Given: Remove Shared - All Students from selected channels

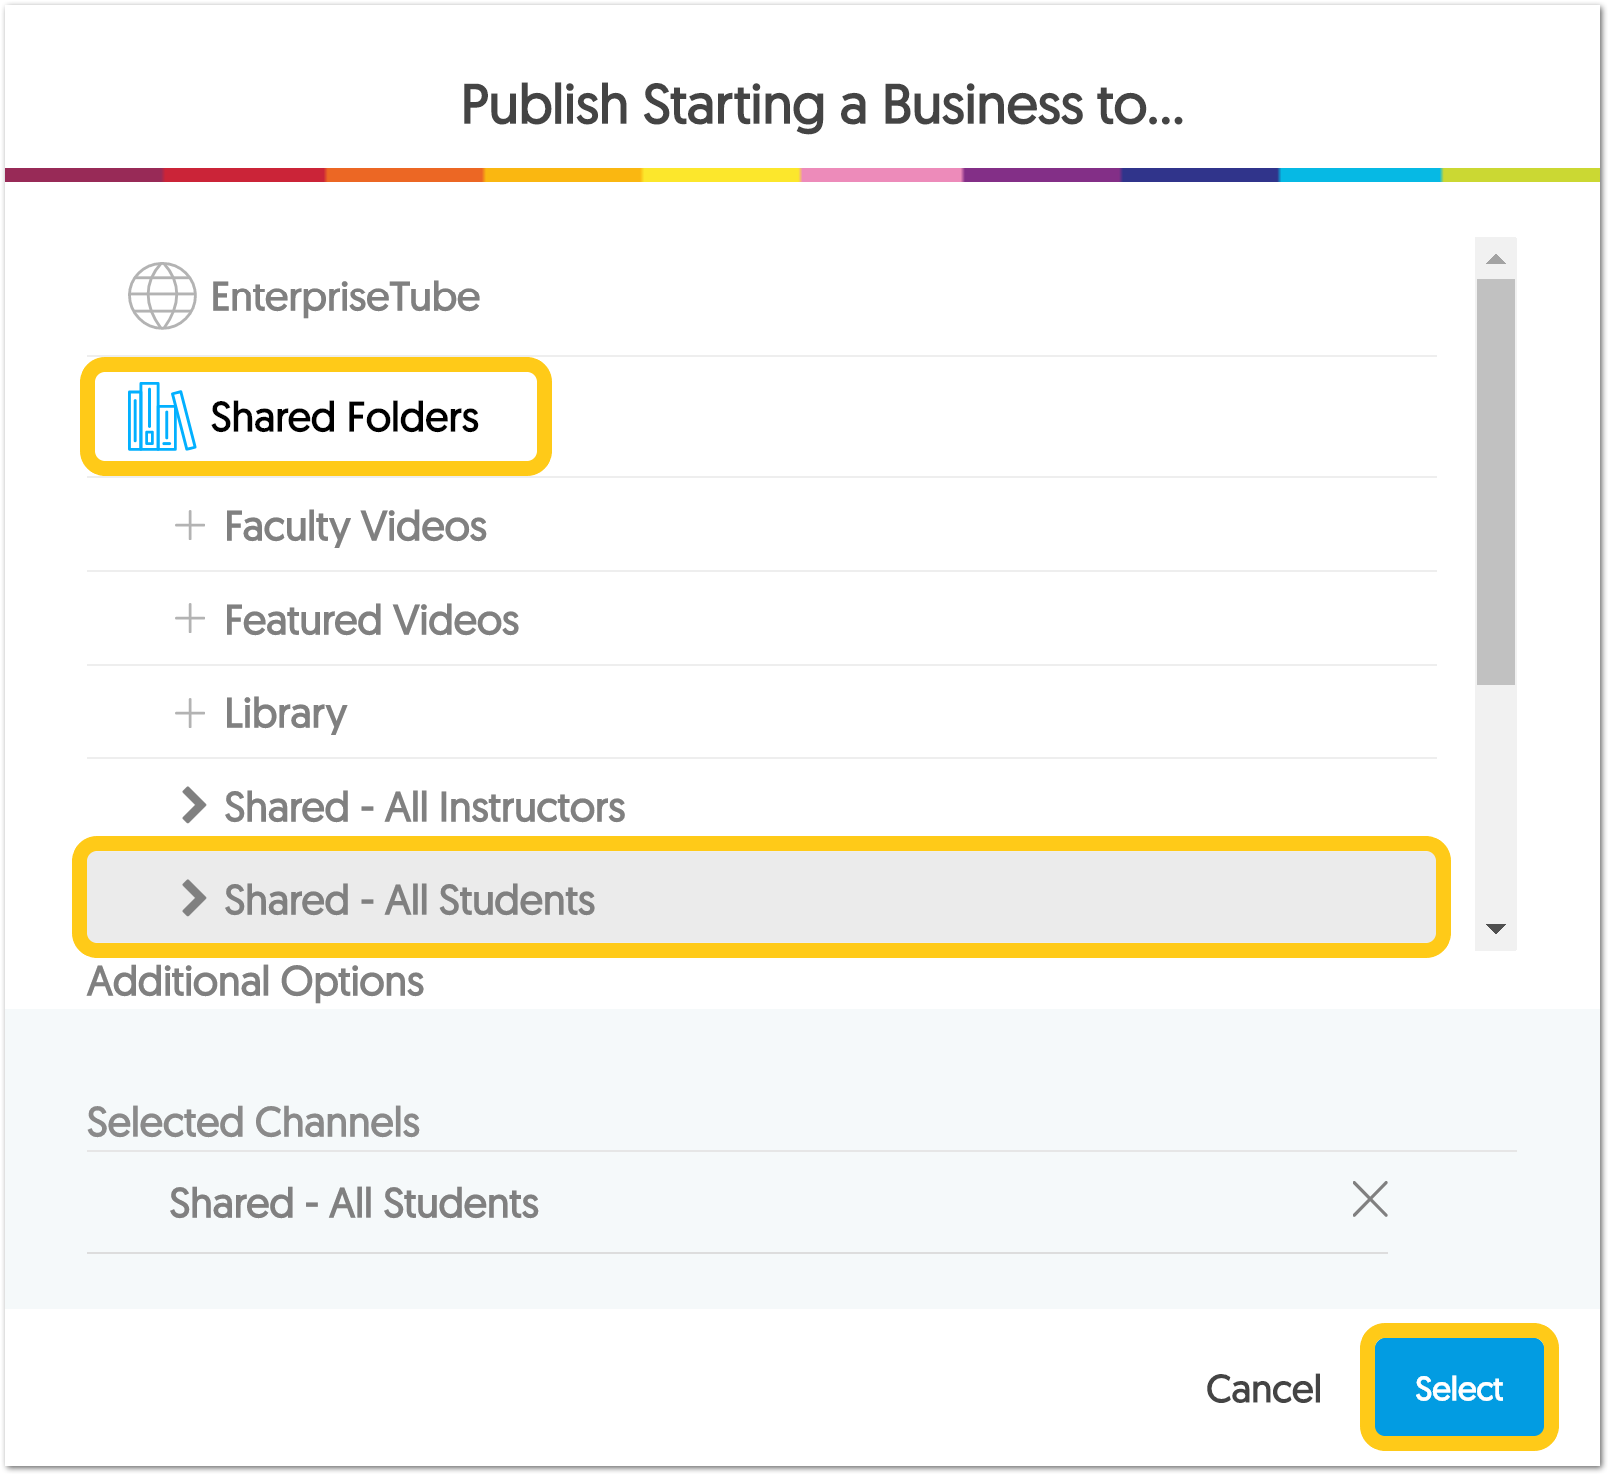Looking at the screenshot, I should click(x=1369, y=1199).
